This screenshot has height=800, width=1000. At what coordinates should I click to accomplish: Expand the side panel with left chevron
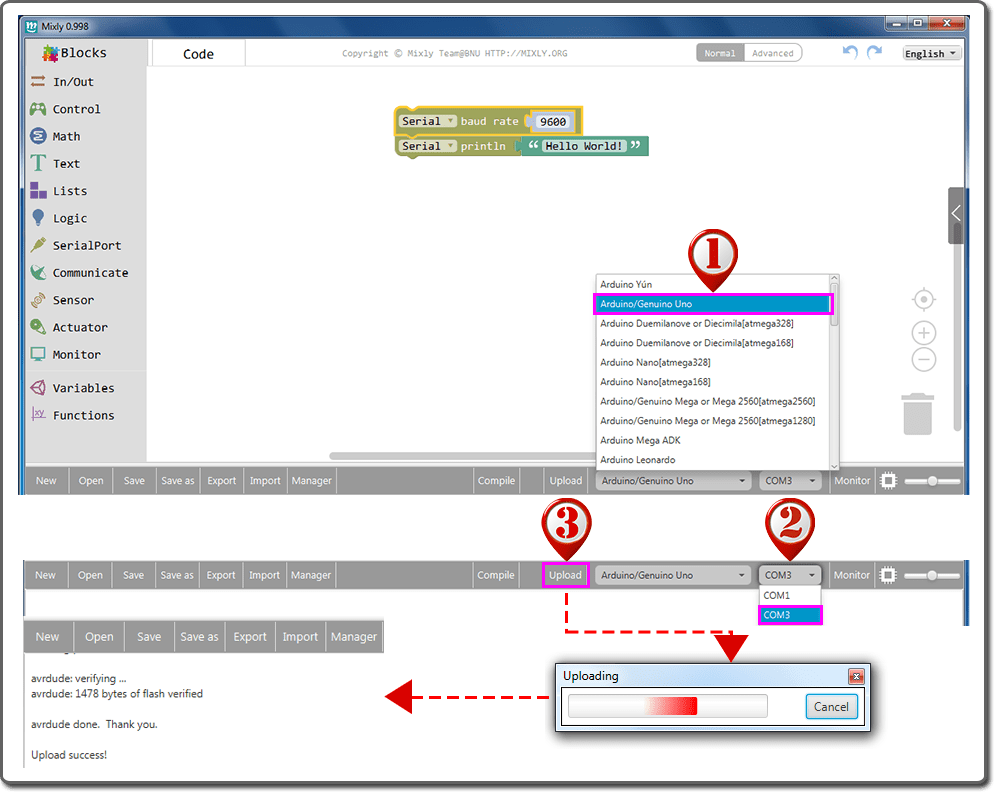click(x=955, y=214)
